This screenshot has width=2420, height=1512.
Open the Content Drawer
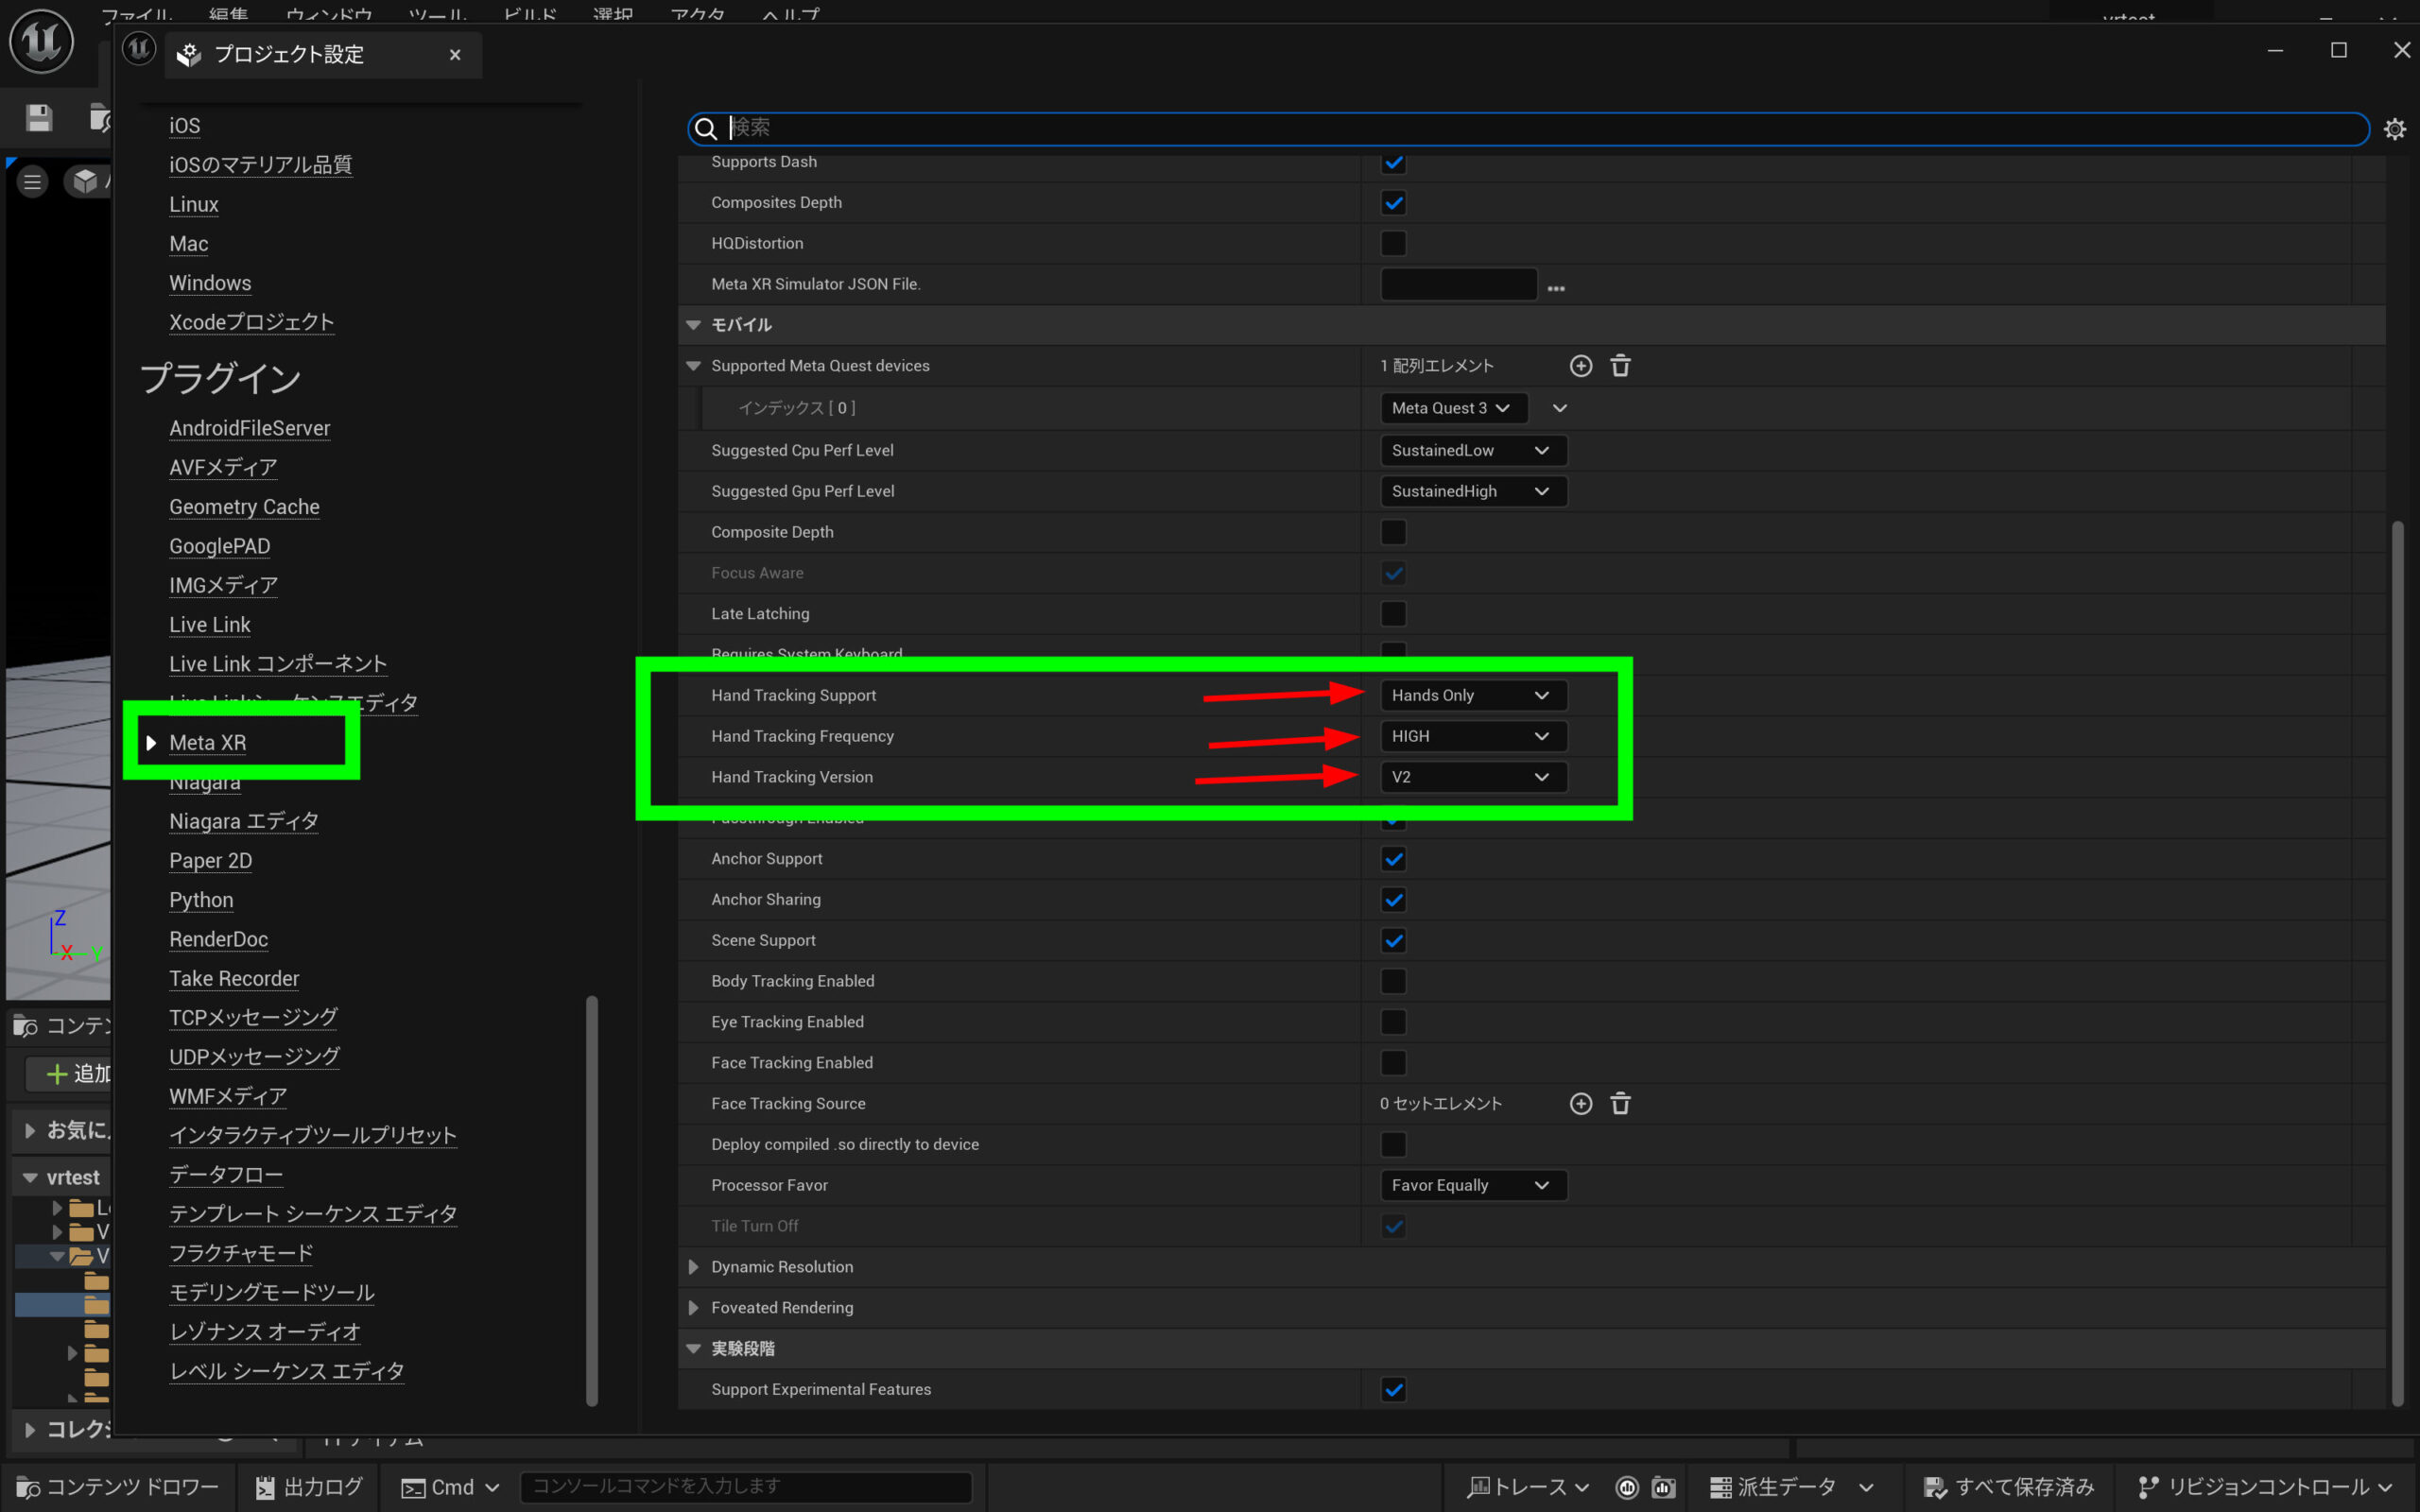tap(118, 1487)
